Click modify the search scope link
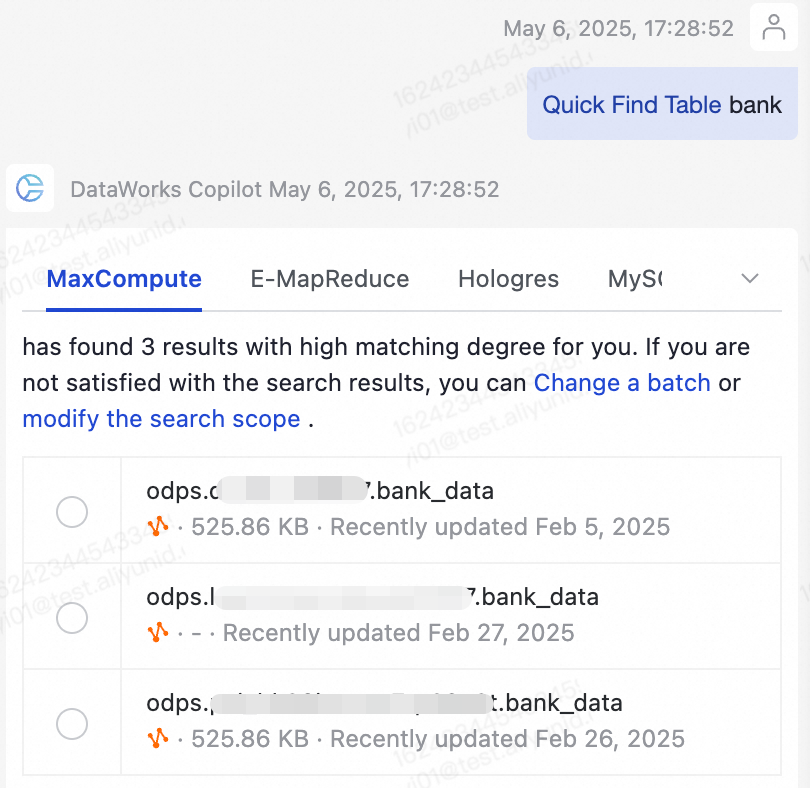 point(161,419)
